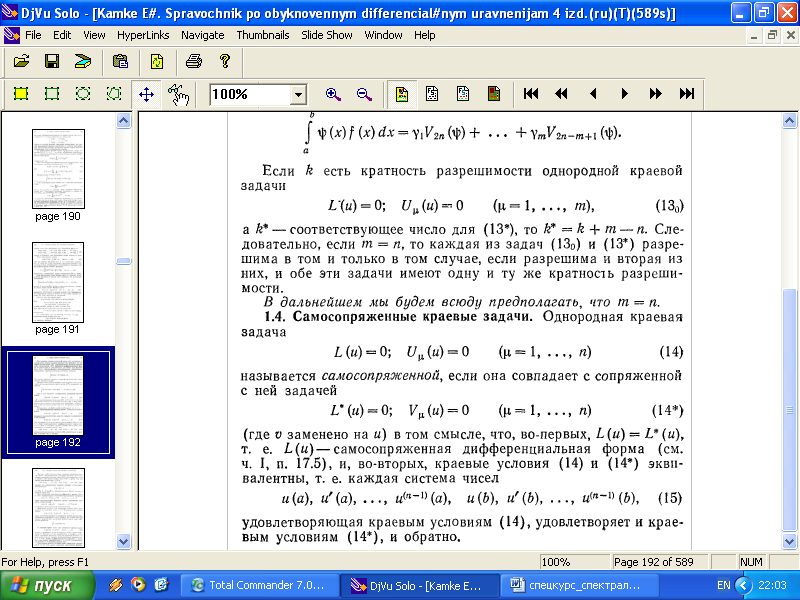This screenshot has height=600, width=800.
Task: Zoom in with the magnifier plus icon
Action: coord(333,94)
